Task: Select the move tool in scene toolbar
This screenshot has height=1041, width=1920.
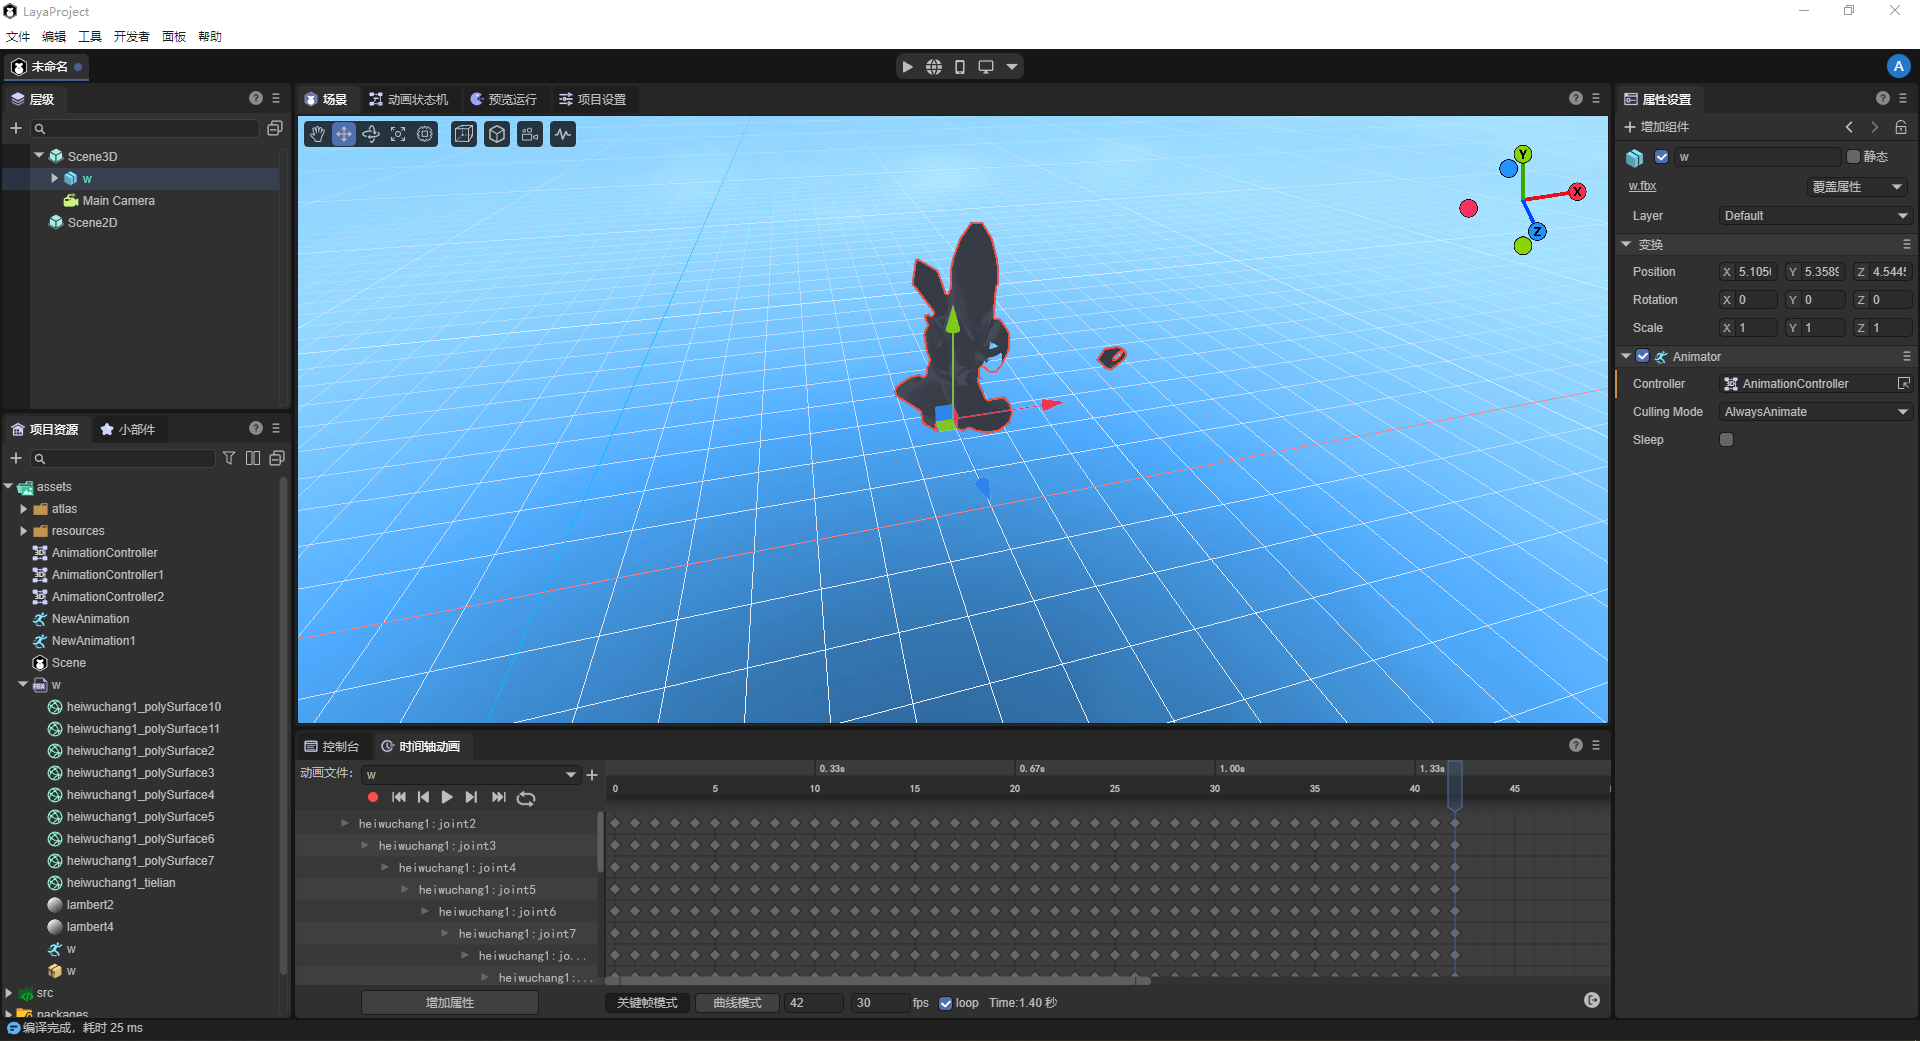Action: tap(344, 134)
